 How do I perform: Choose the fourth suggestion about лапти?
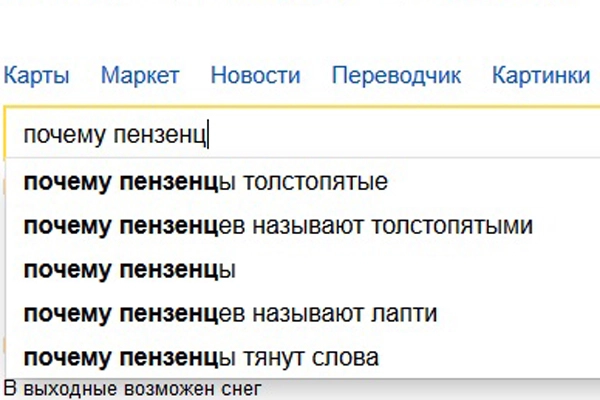[230, 314]
